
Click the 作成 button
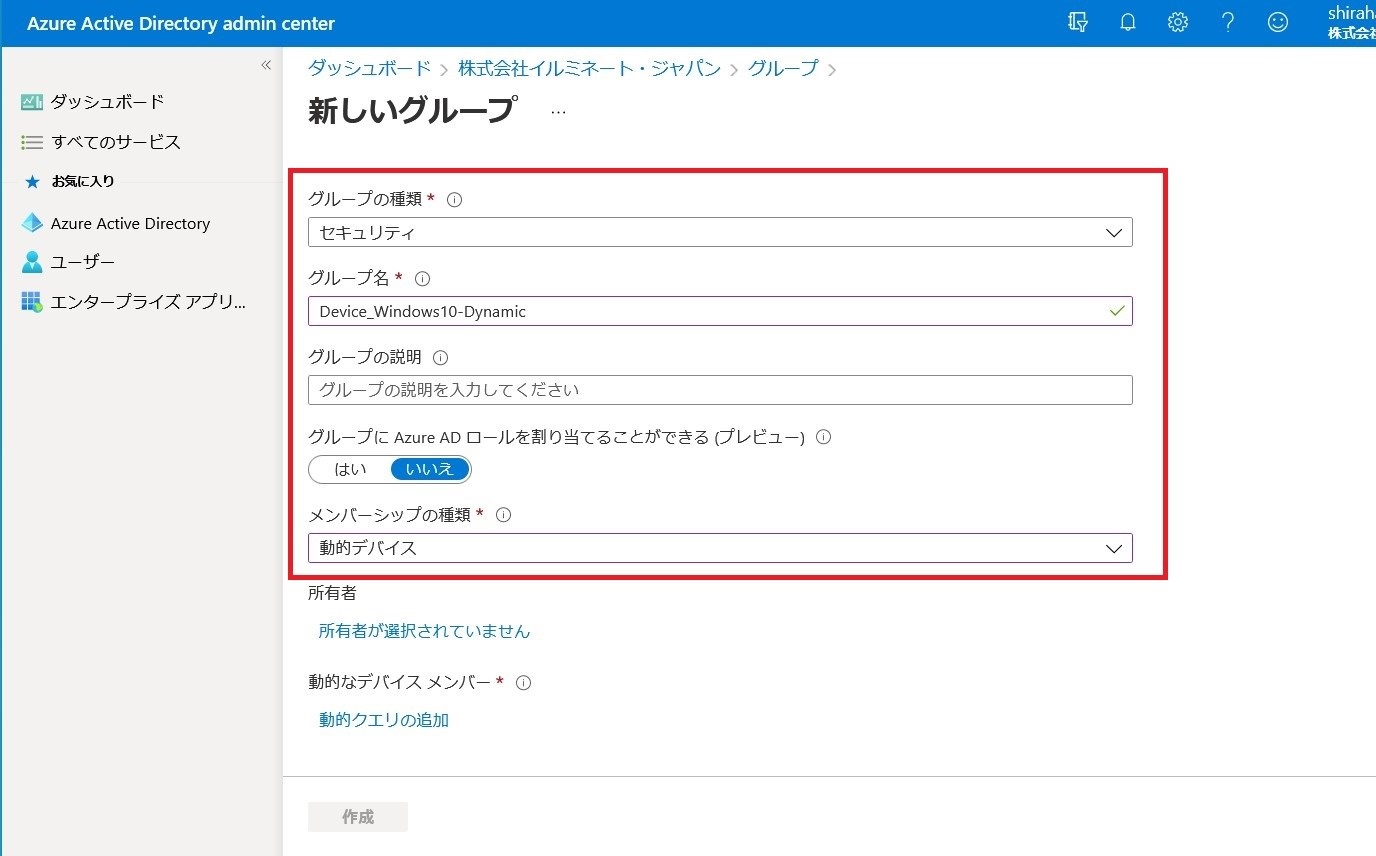[358, 817]
